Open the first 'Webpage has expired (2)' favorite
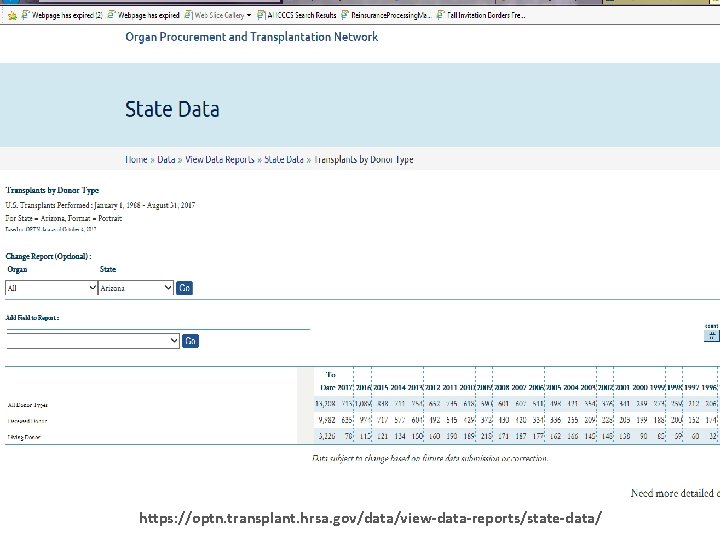 tap(62, 15)
